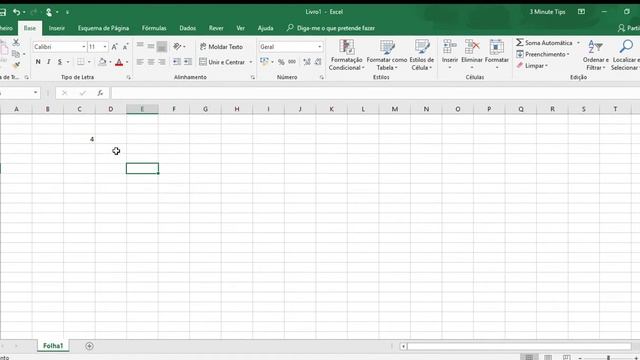Open the Geral number format dropdown
This screenshot has width=640, height=360.
coord(320,47)
